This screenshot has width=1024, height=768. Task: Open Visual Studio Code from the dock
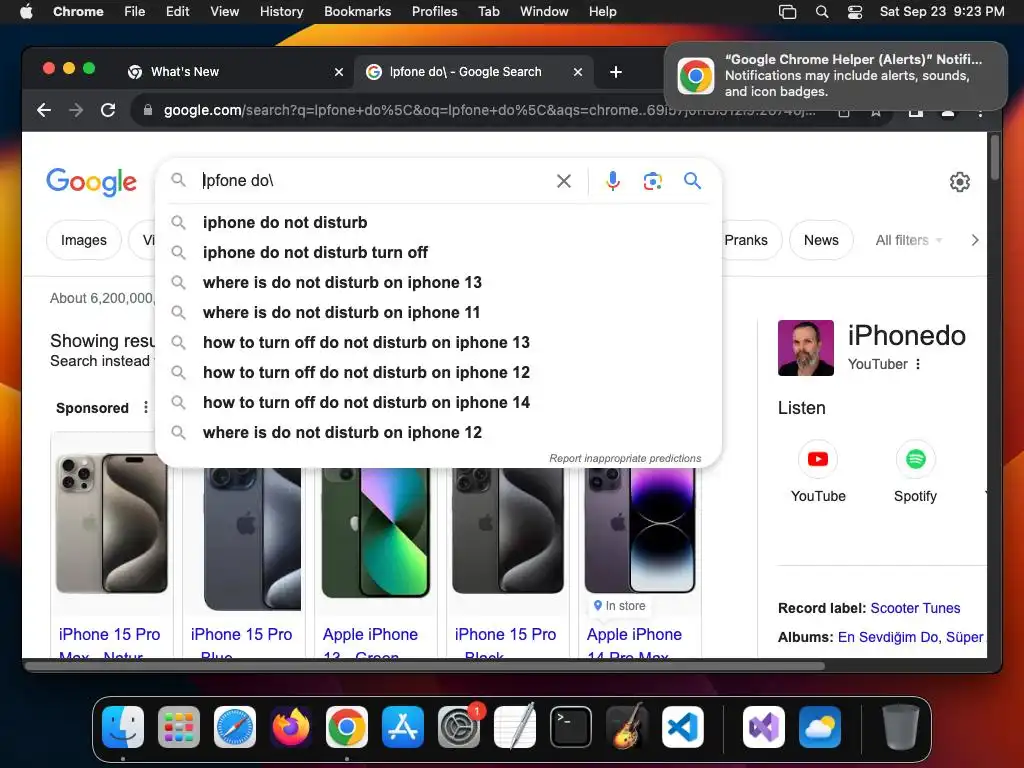pos(682,727)
